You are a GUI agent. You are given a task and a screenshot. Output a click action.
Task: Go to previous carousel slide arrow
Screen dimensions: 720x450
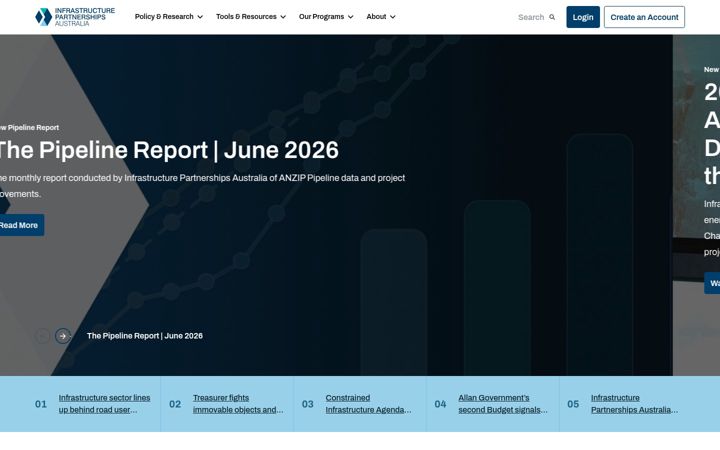coord(42,336)
